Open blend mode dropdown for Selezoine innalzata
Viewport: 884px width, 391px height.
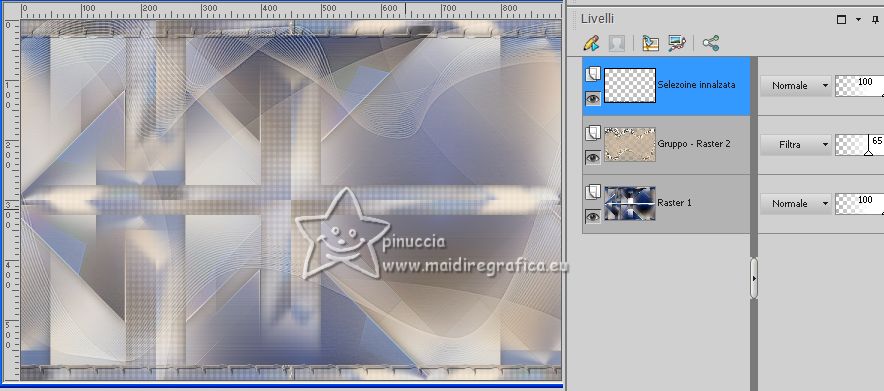coord(795,86)
